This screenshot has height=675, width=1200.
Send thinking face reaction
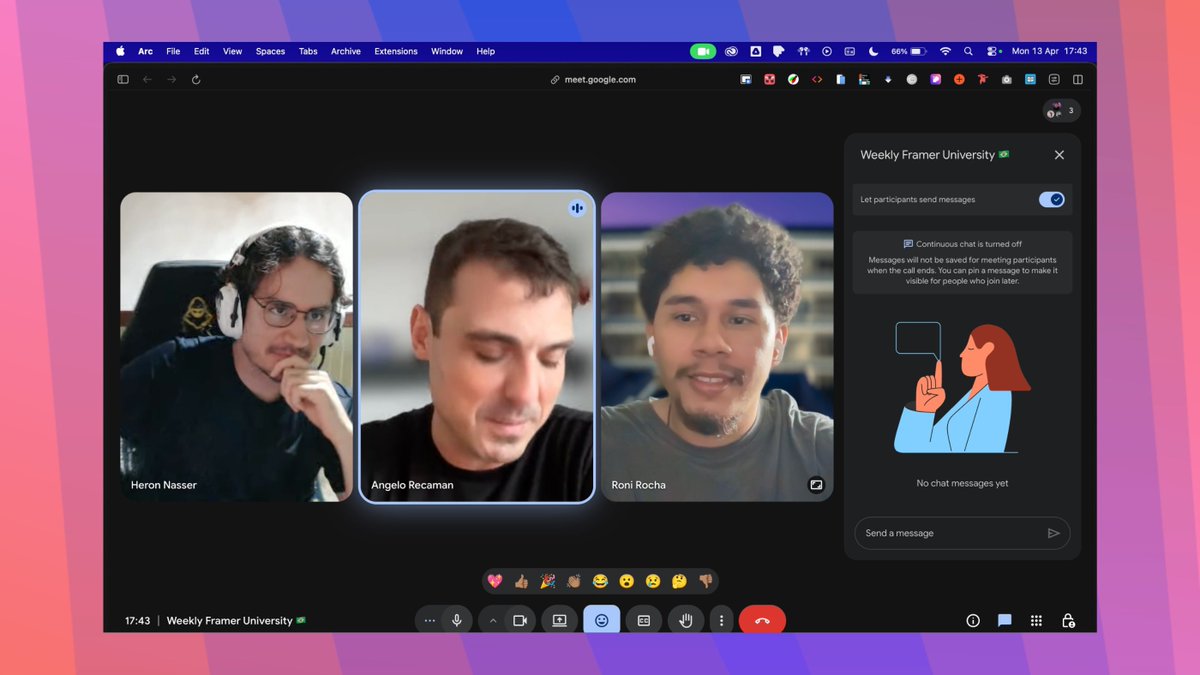click(680, 581)
